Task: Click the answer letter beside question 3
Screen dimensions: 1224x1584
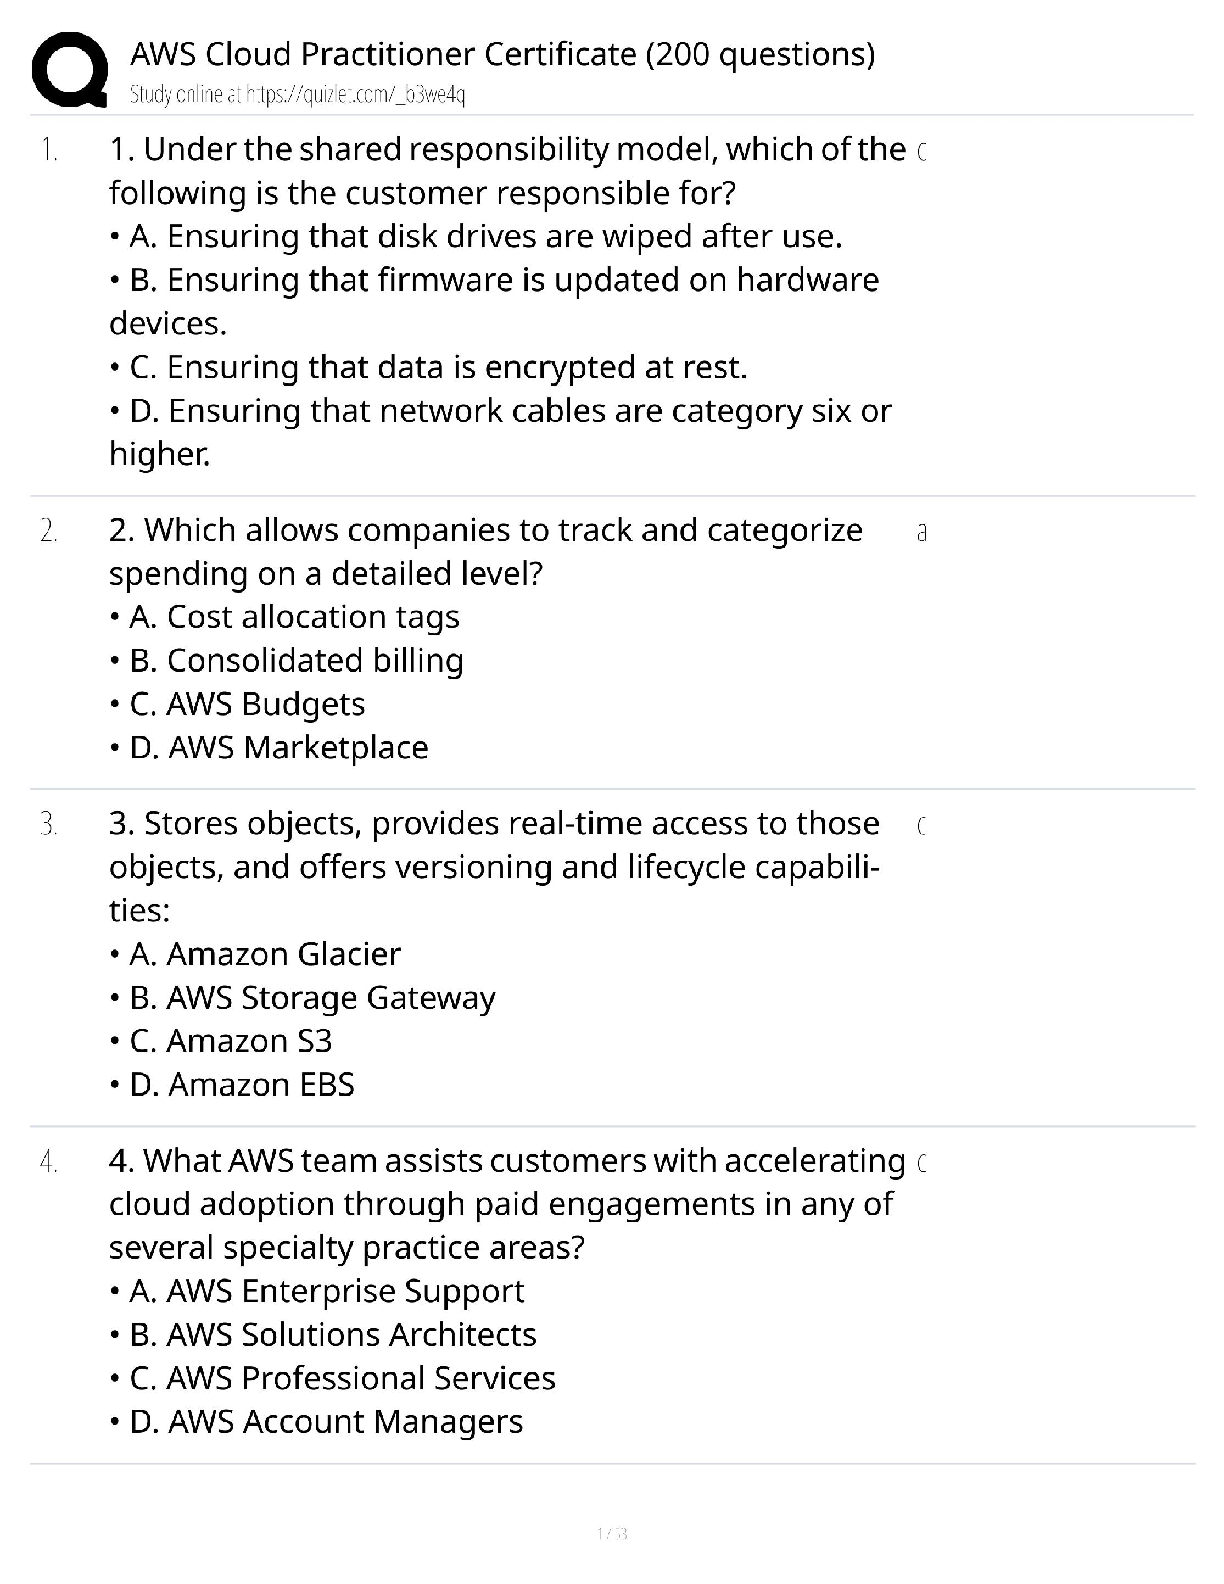Action: (x=921, y=826)
